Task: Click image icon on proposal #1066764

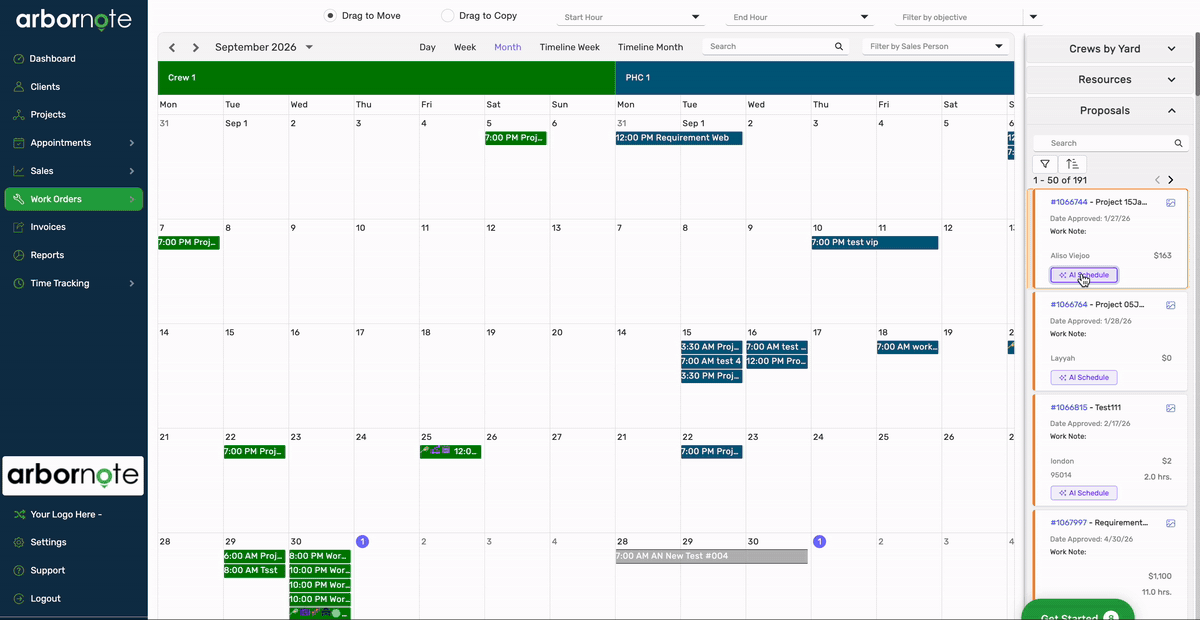Action: coord(1171,305)
